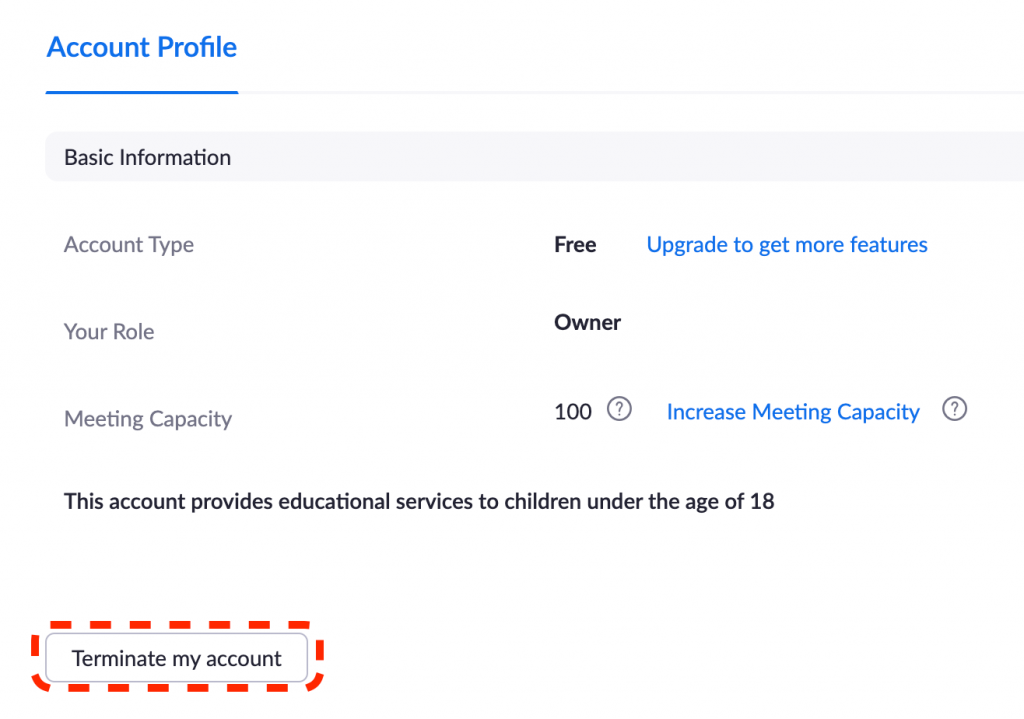Click the gray tab divider line
Screen dimensions: 1024x719
coord(631,93)
